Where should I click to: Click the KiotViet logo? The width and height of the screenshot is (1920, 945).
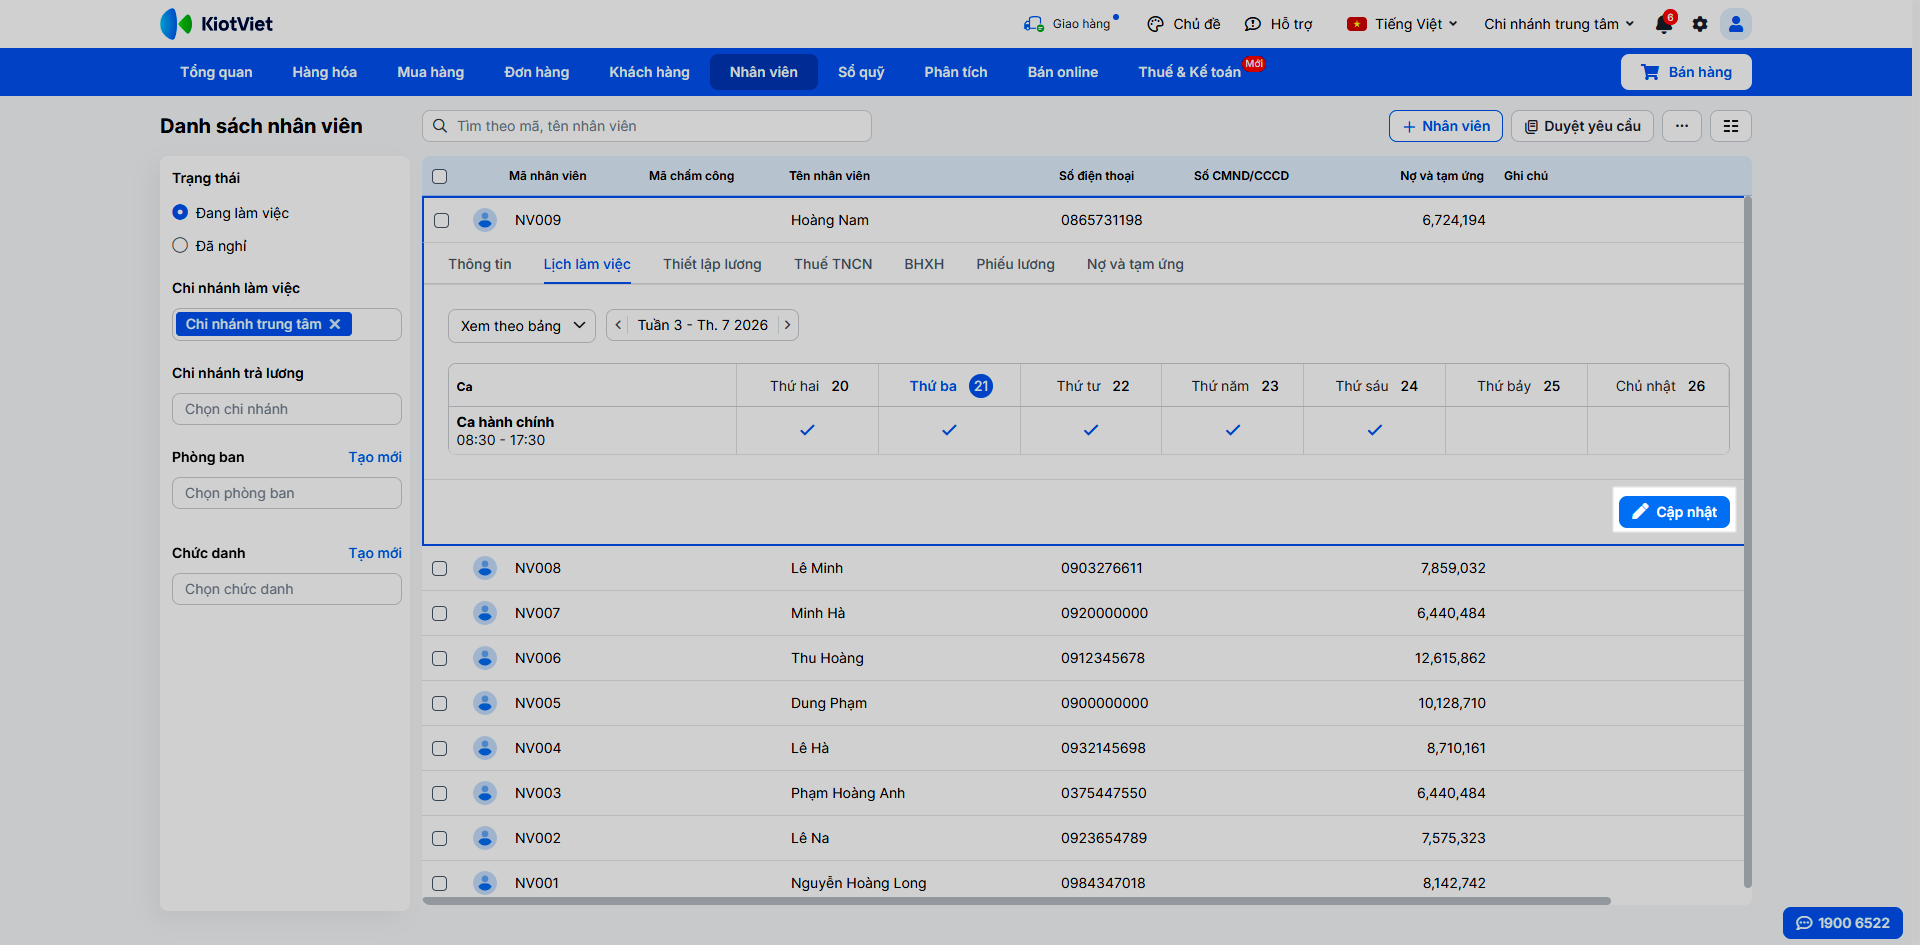point(216,24)
